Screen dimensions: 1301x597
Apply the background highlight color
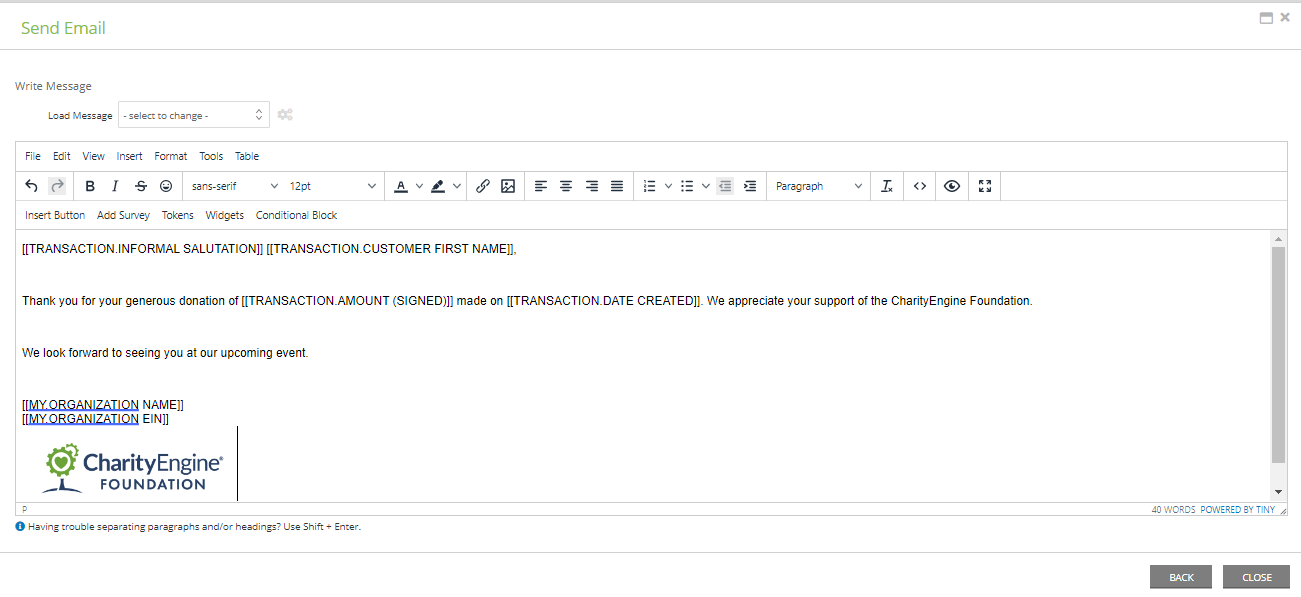pyautogui.click(x=438, y=186)
